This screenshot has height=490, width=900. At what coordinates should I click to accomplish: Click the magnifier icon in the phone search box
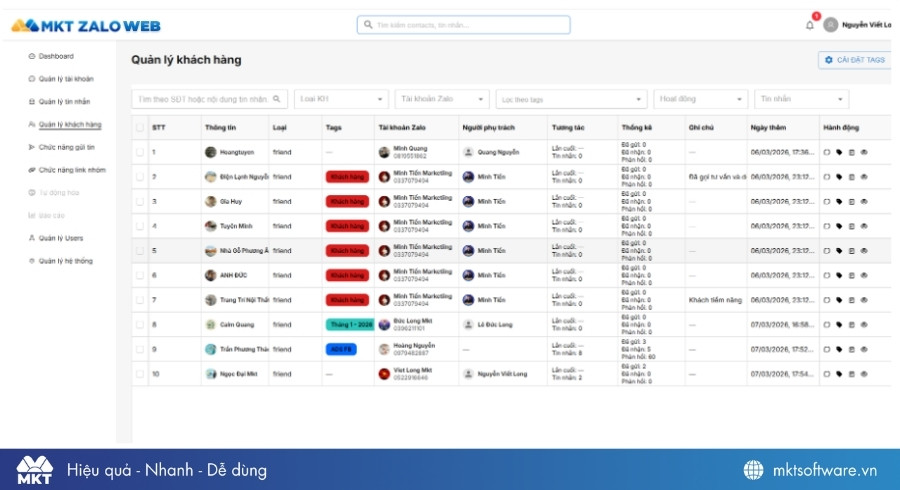click(277, 99)
